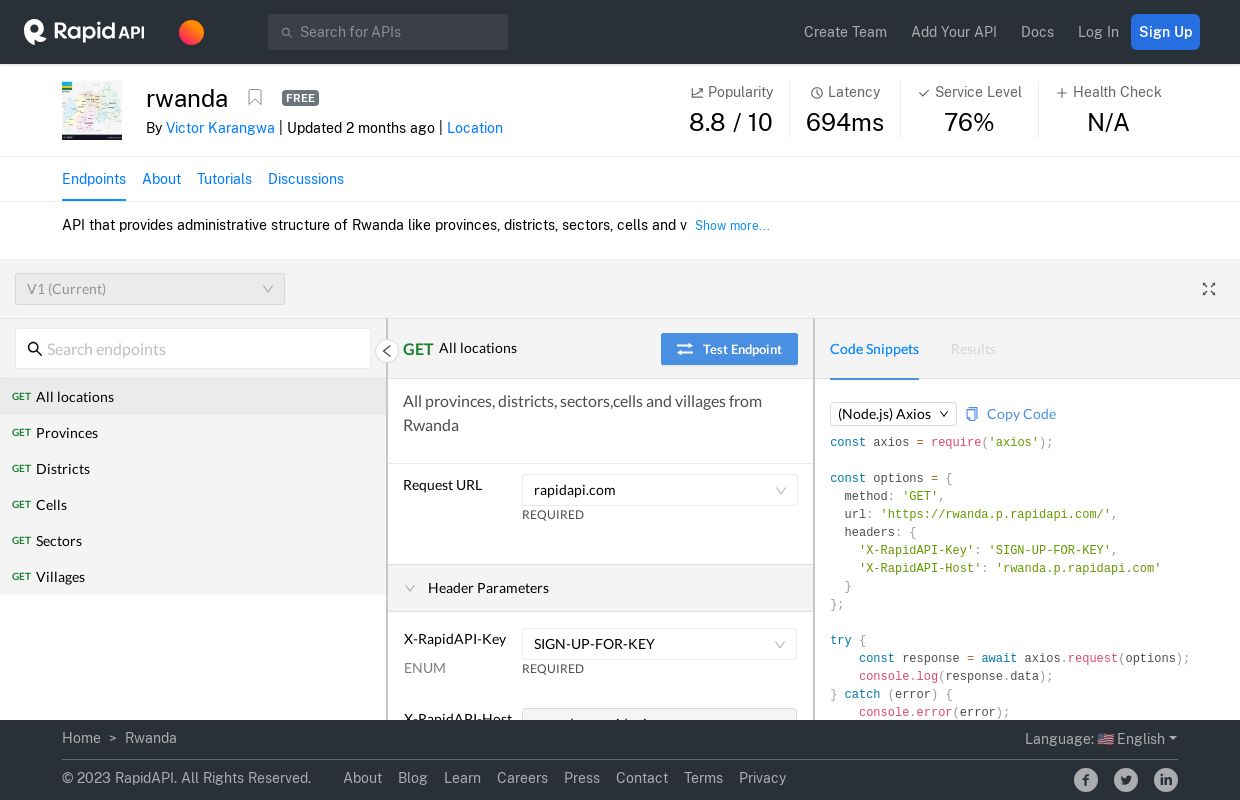1240x800 pixels.
Task: Click the Health Check stat
Action: 1108,109
